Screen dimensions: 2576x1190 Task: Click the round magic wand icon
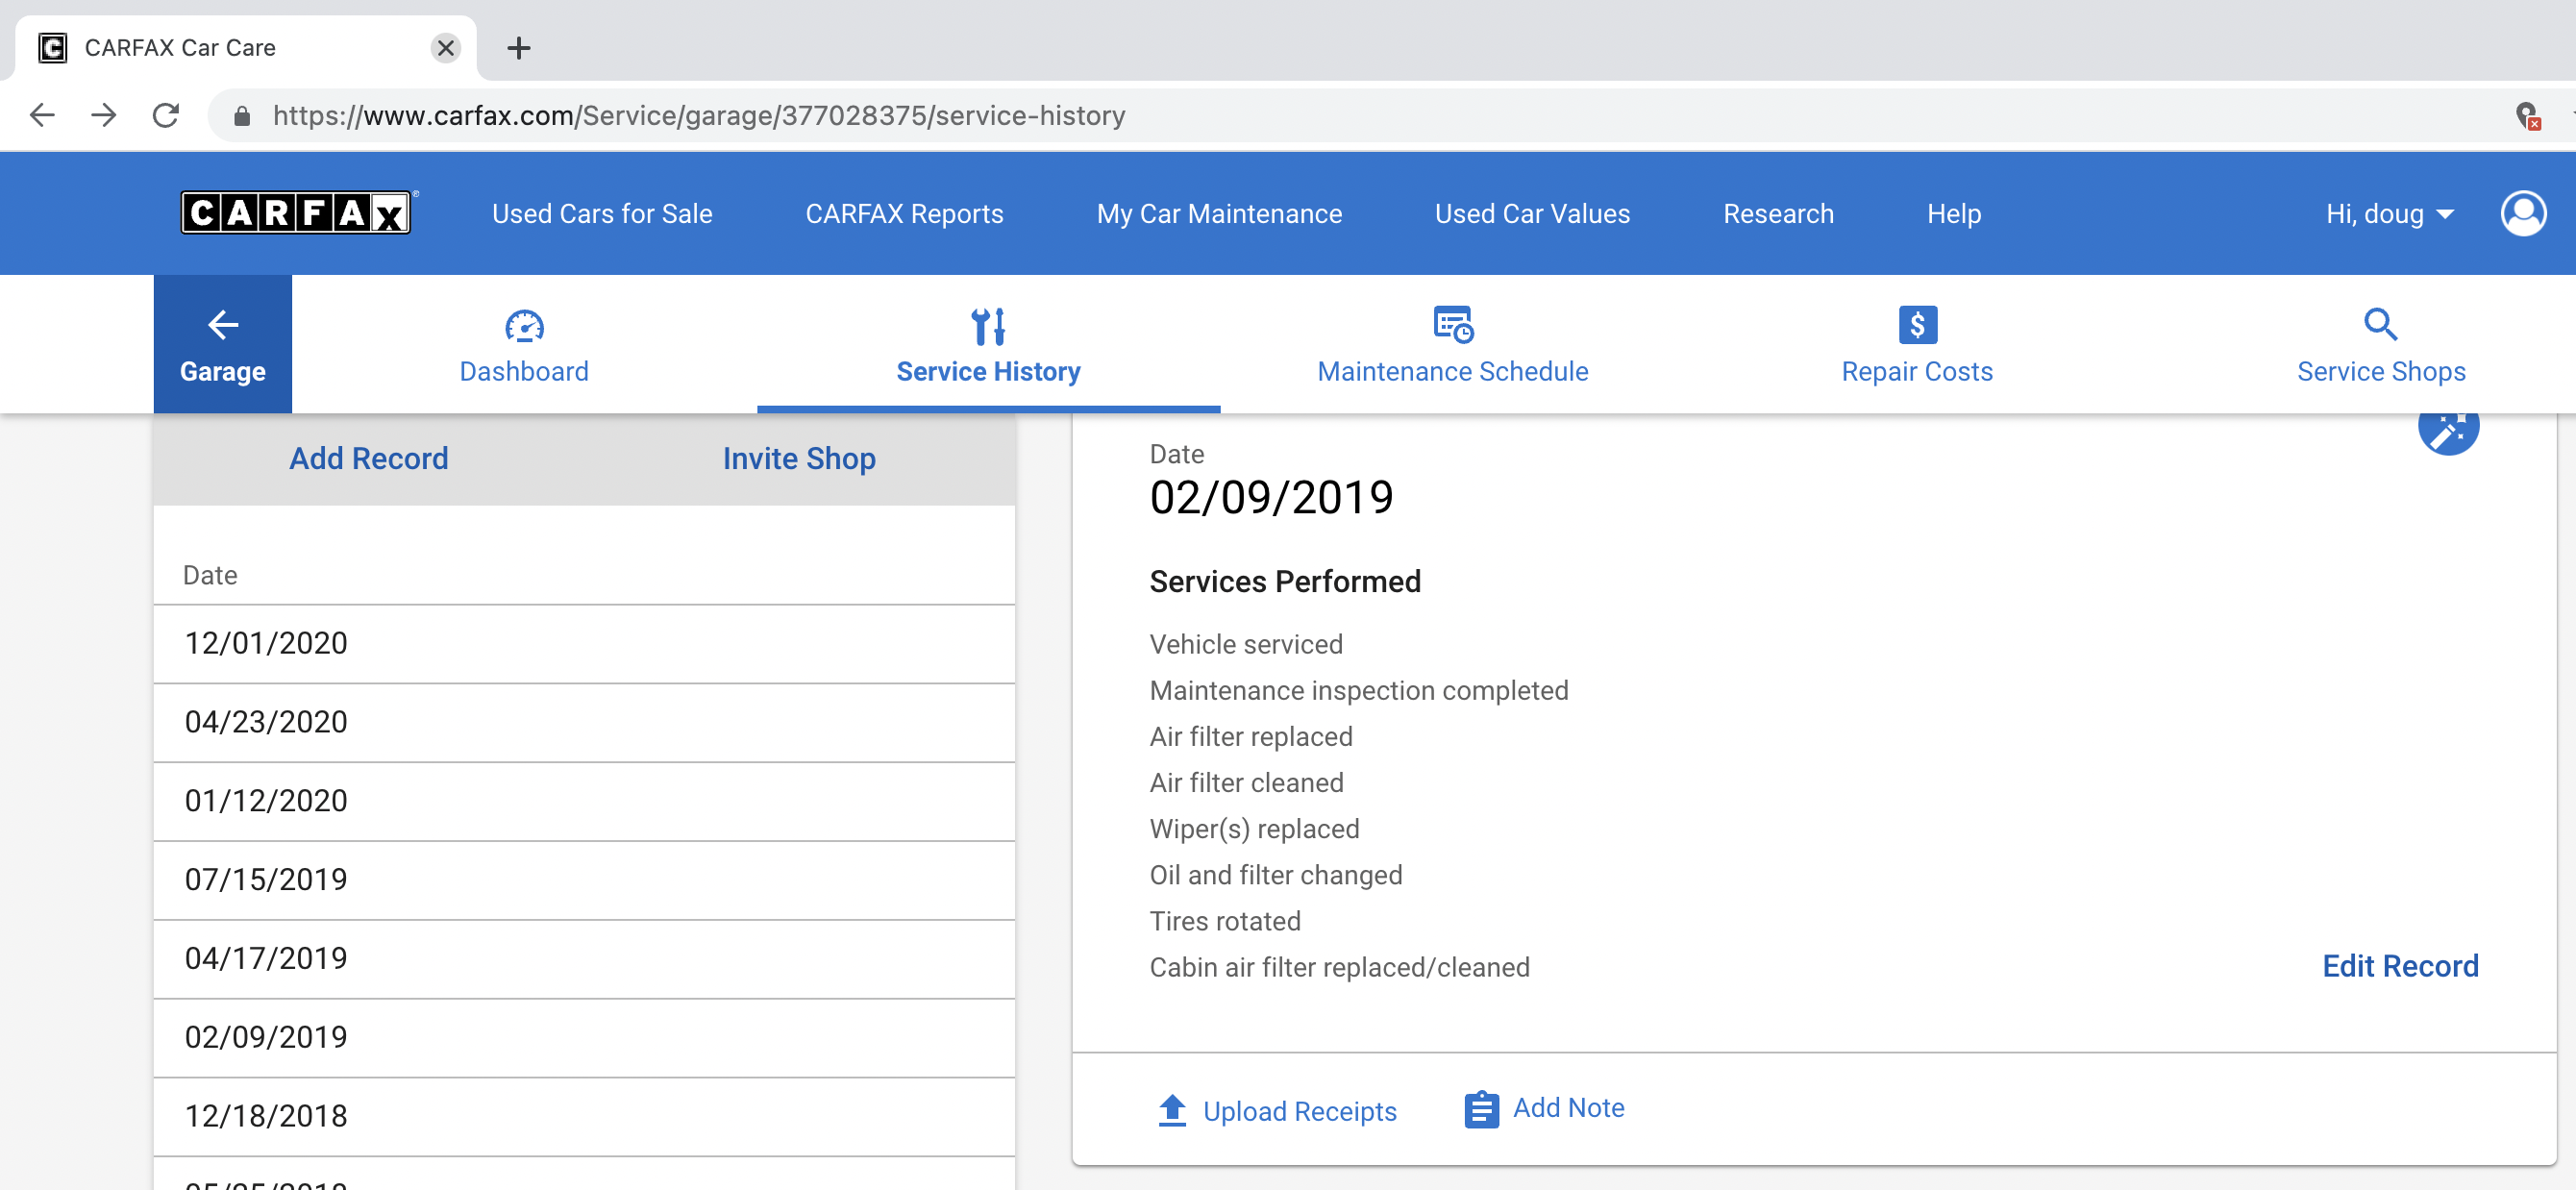(x=2447, y=429)
